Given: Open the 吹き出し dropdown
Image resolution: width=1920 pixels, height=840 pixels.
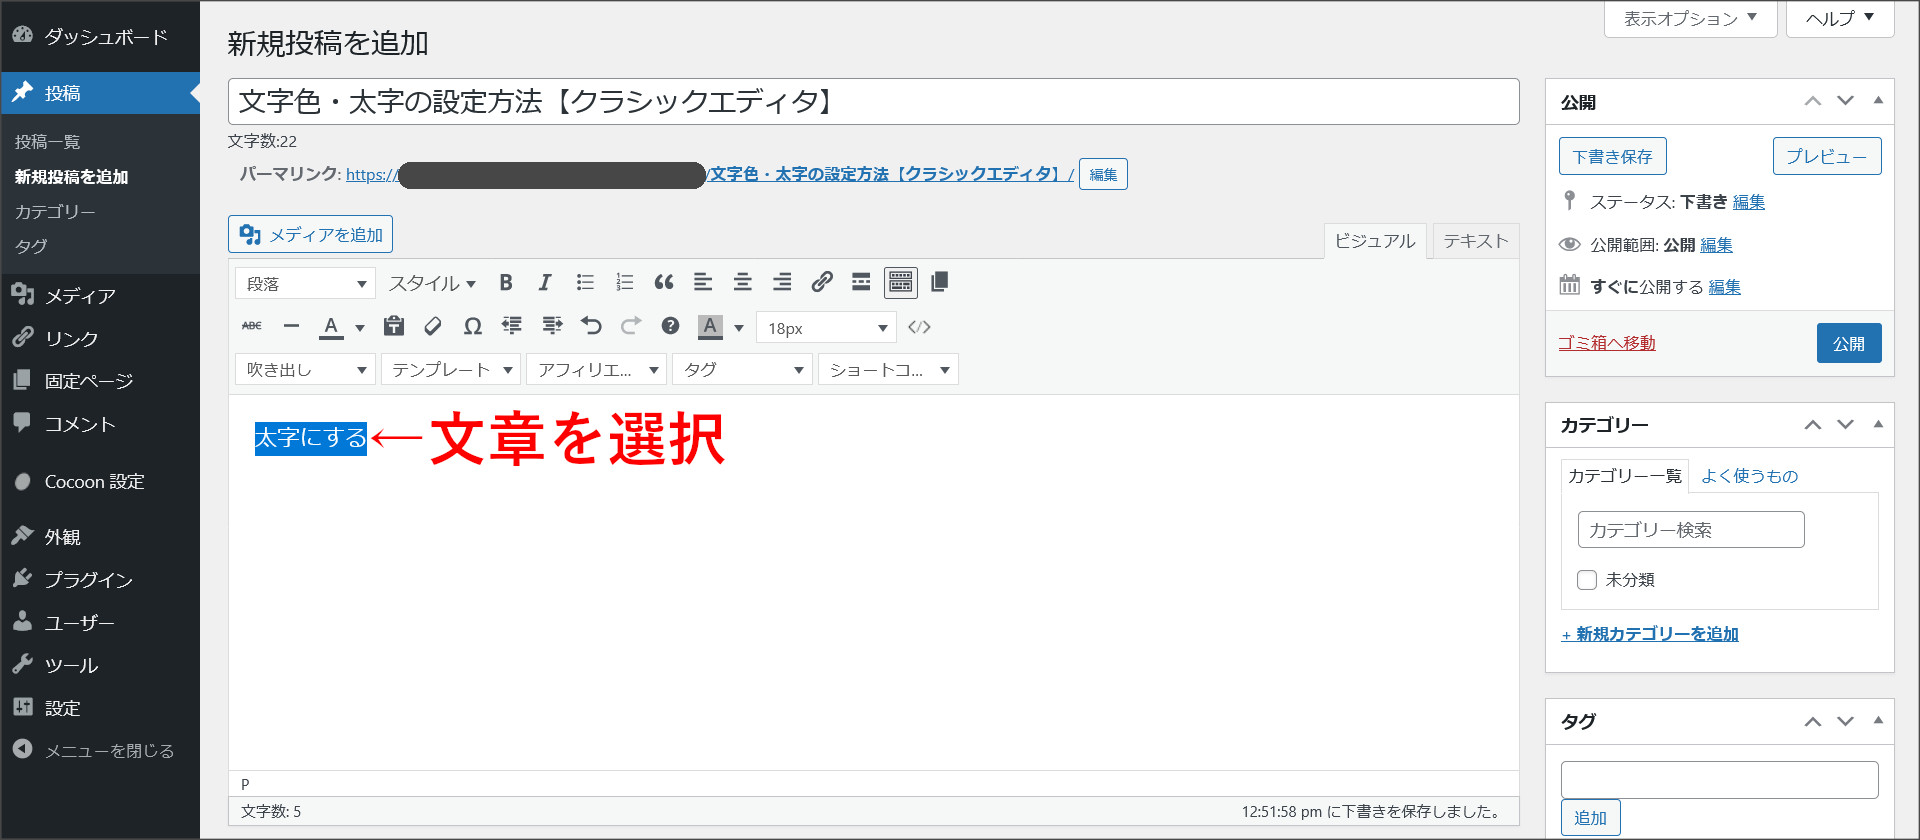Looking at the screenshot, I should (x=306, y=370).
